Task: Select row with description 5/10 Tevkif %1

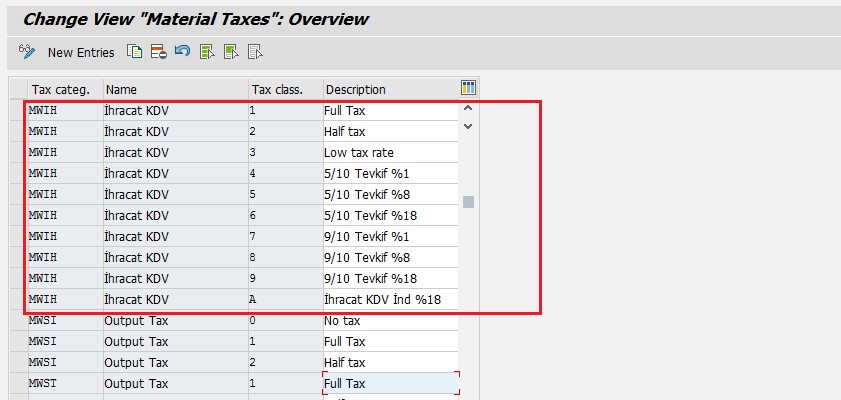Action: click(x=17, y=173)
